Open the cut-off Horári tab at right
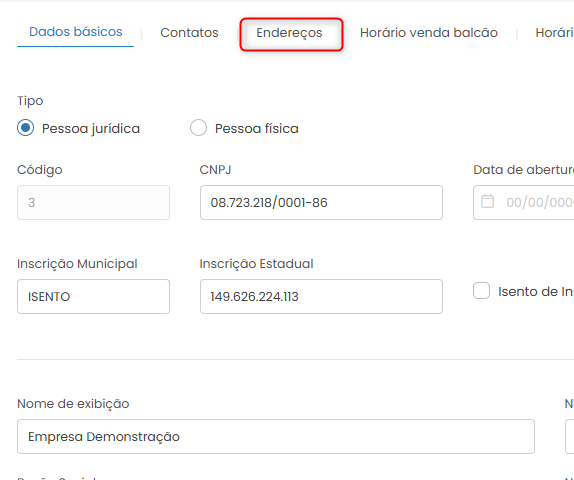574x480 pixels. pyautogui.click(x=554, y=33)
